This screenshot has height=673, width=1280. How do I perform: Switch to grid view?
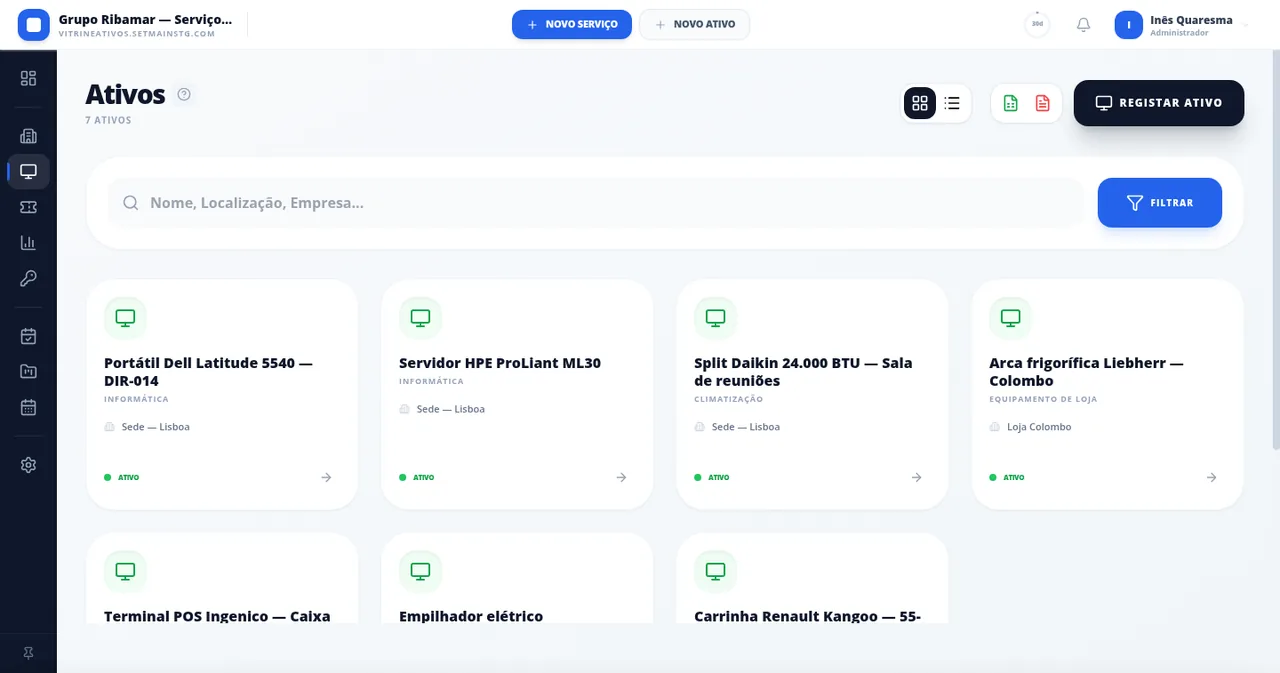click(920, 103)
